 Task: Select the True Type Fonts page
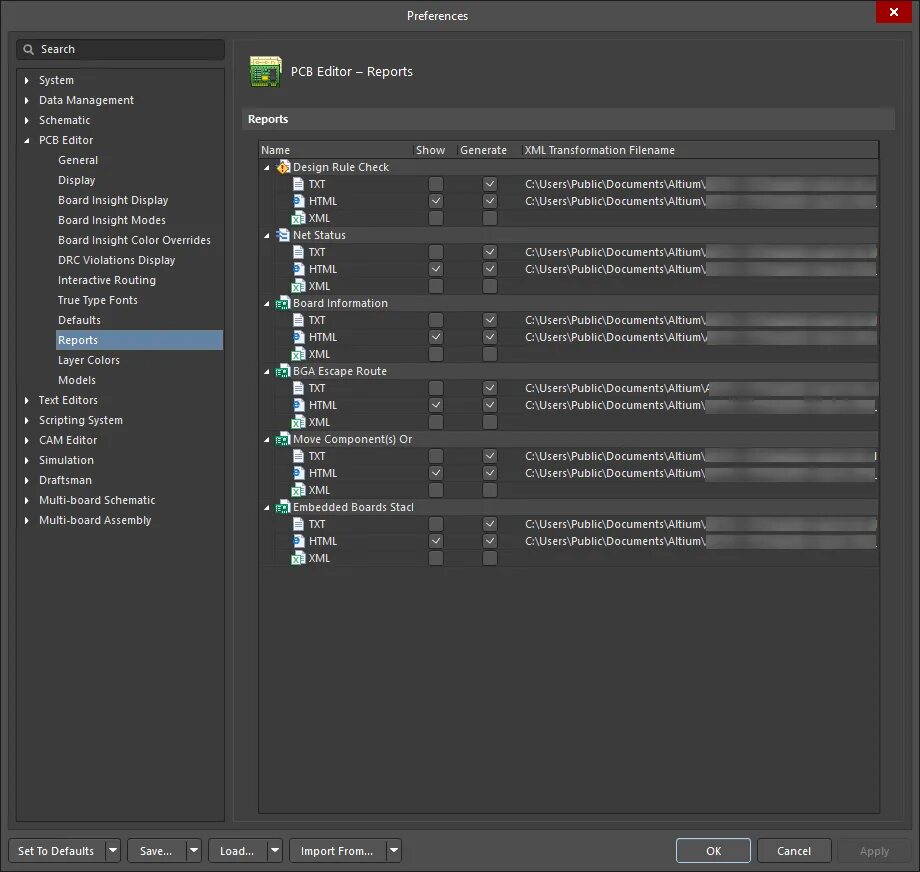97,300
